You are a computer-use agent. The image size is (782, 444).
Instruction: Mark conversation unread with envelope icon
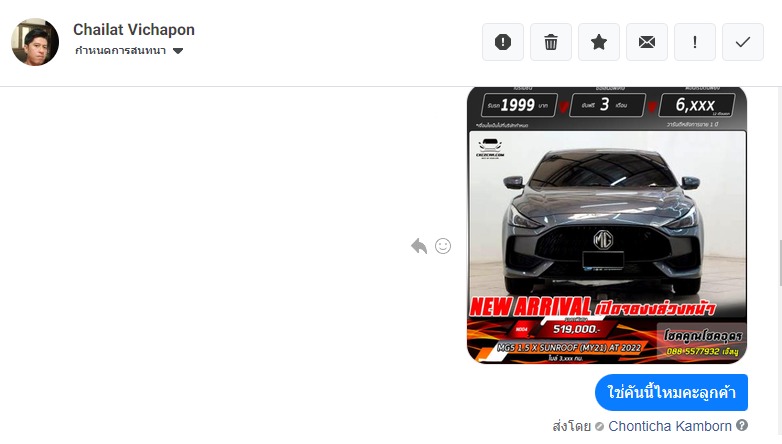[647, 42]
